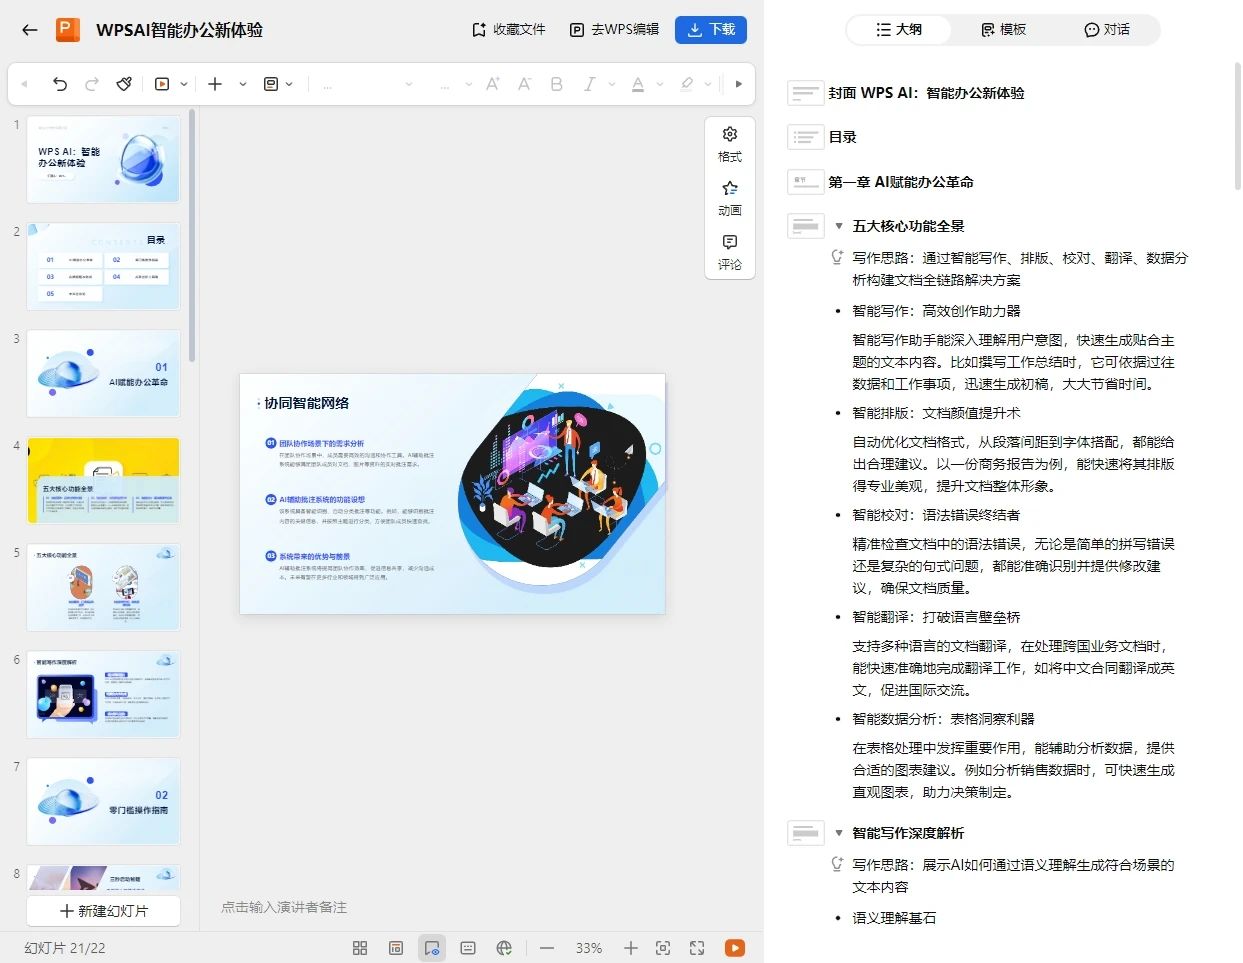Toggle bold formatting
The image size is (1243, 963).
pyautogui.click(x=557, y=84)
